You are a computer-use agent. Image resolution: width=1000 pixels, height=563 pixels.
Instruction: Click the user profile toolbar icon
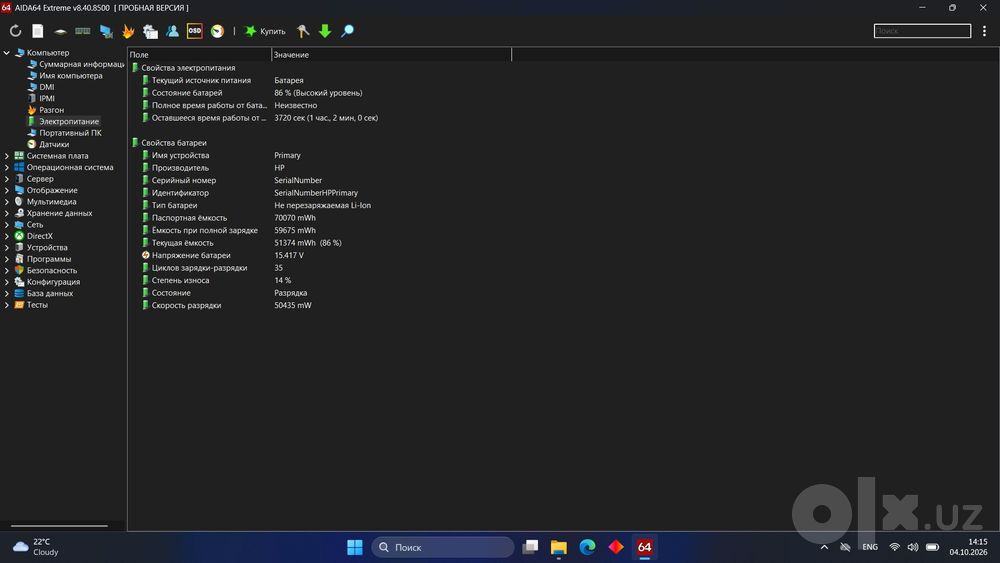pyautogui.click(x=172, y=31)
